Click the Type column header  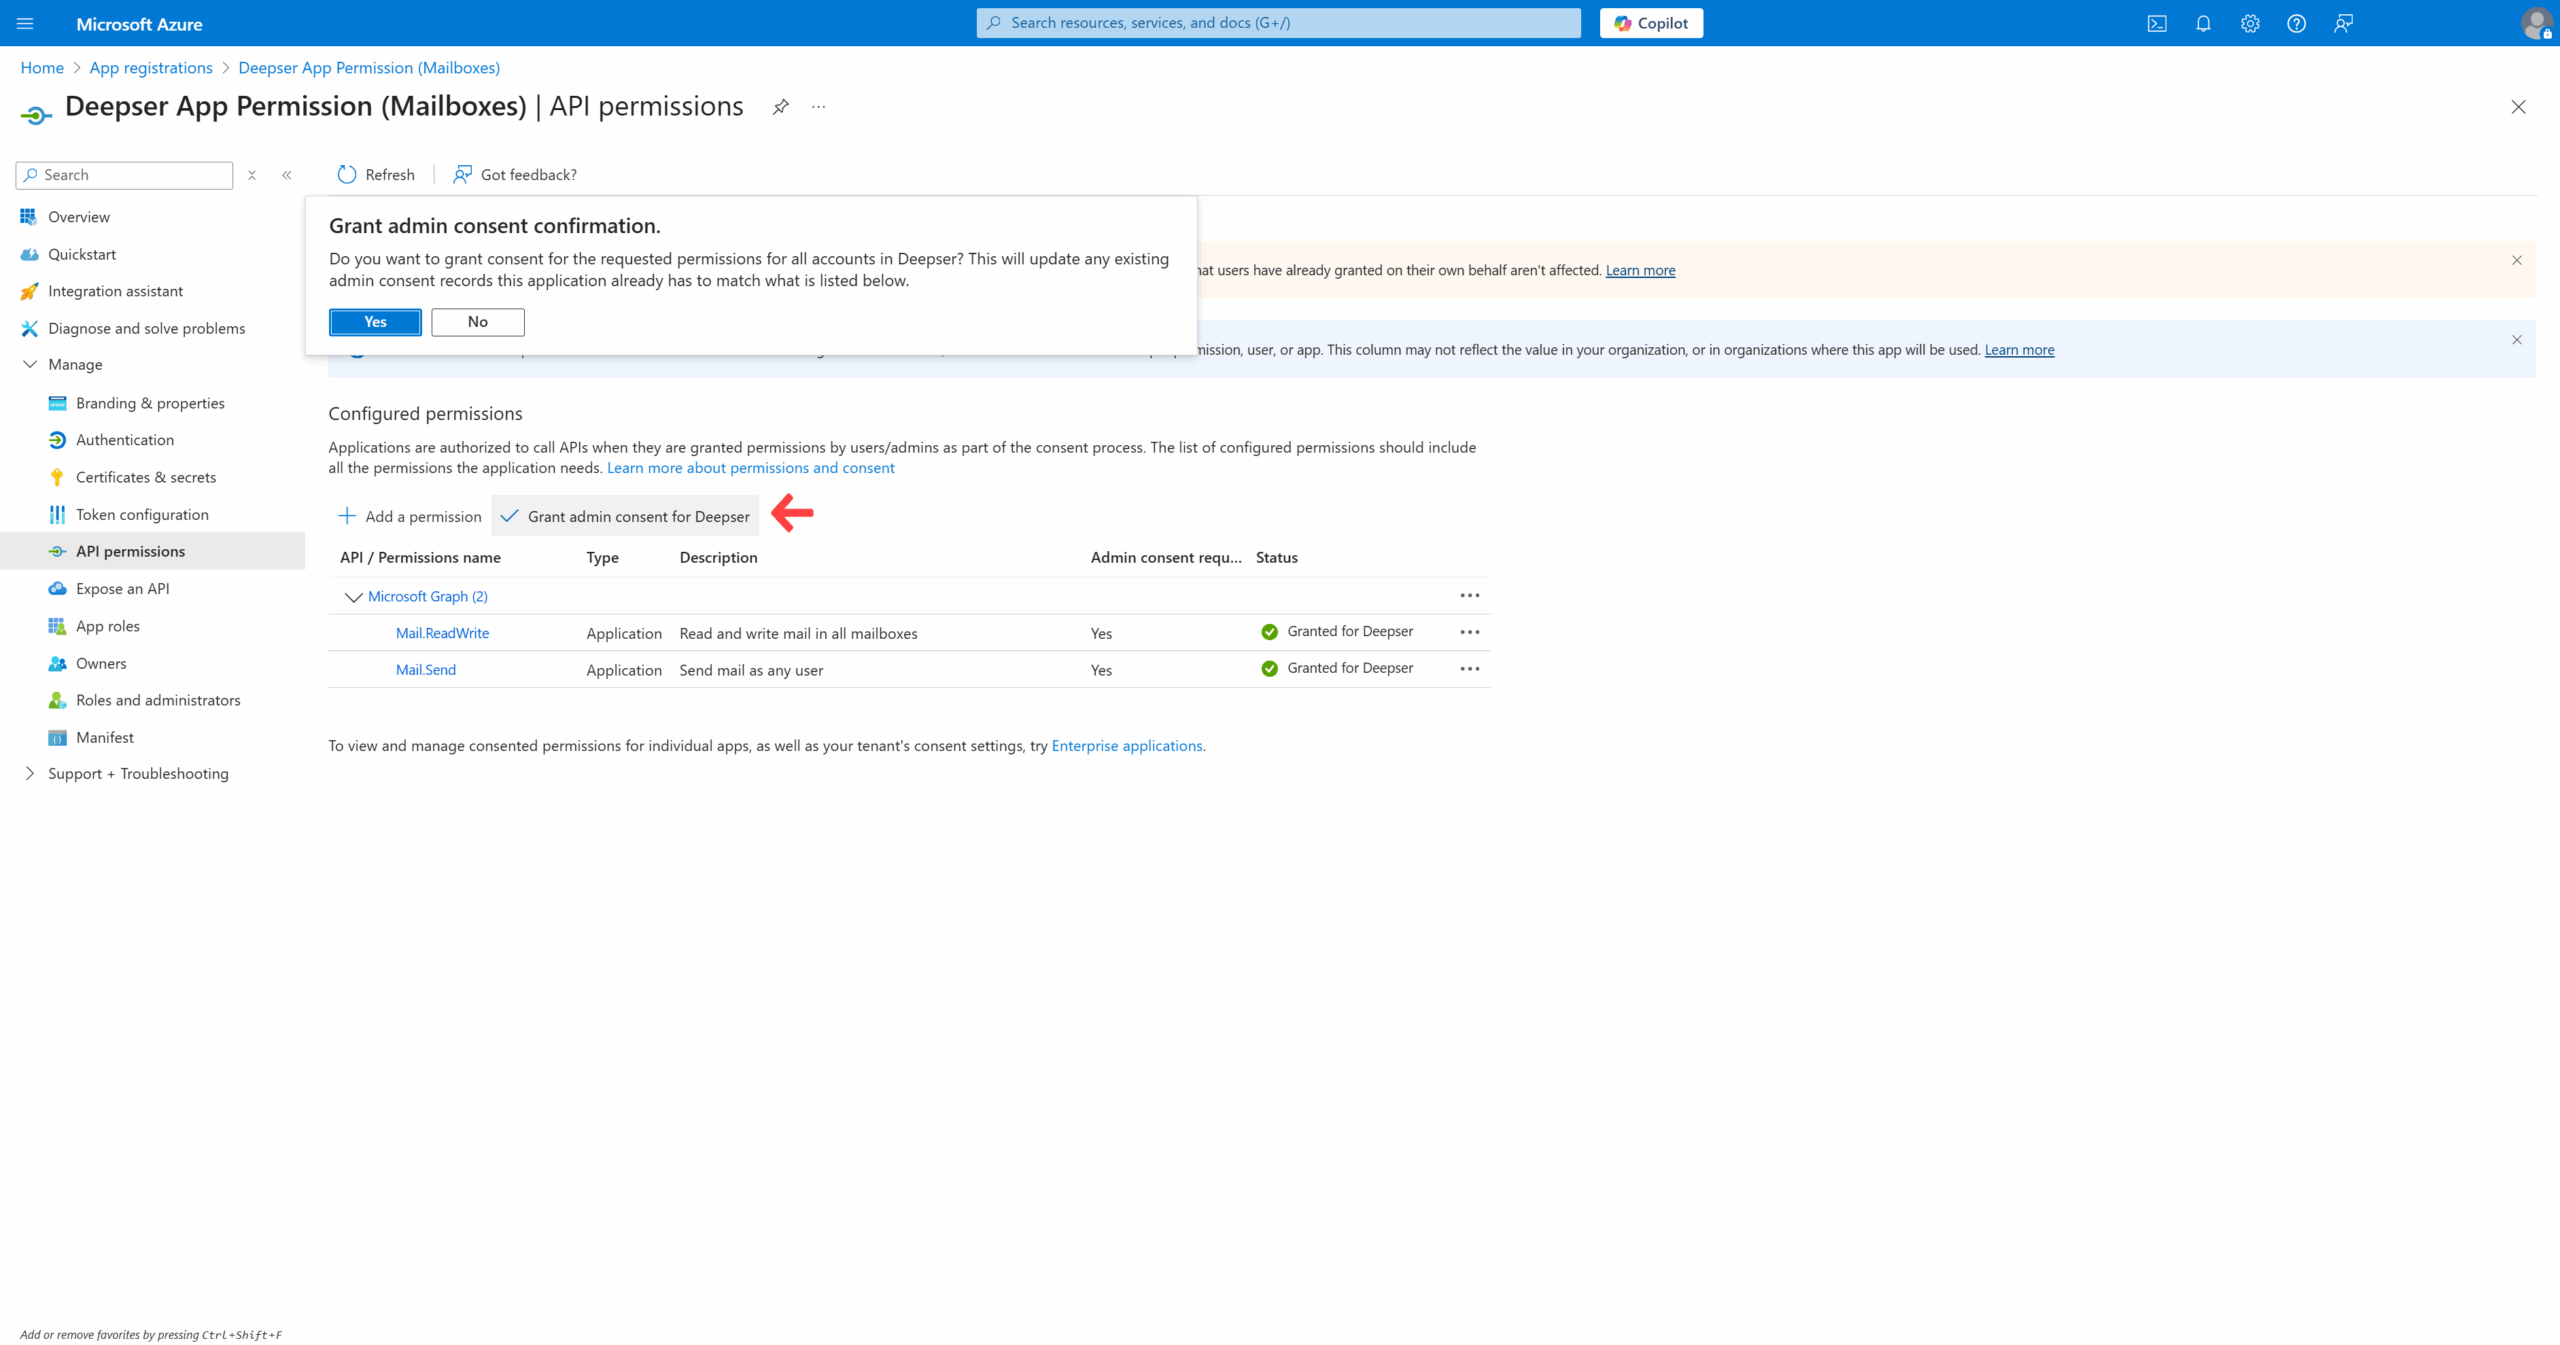click(x=603, y=557)
